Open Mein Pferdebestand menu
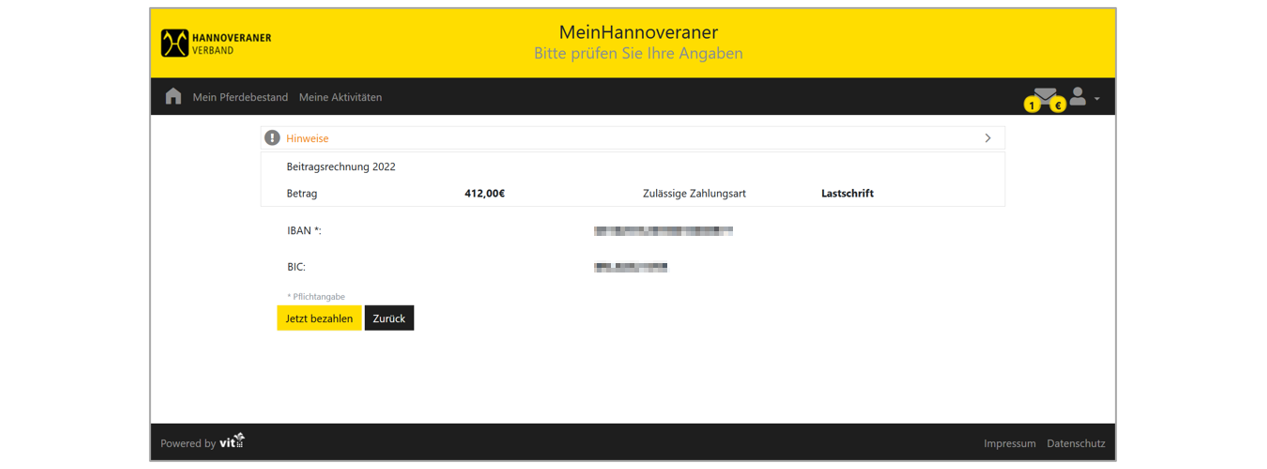Viewport: 1267px width, 469px height. (240, 97)
